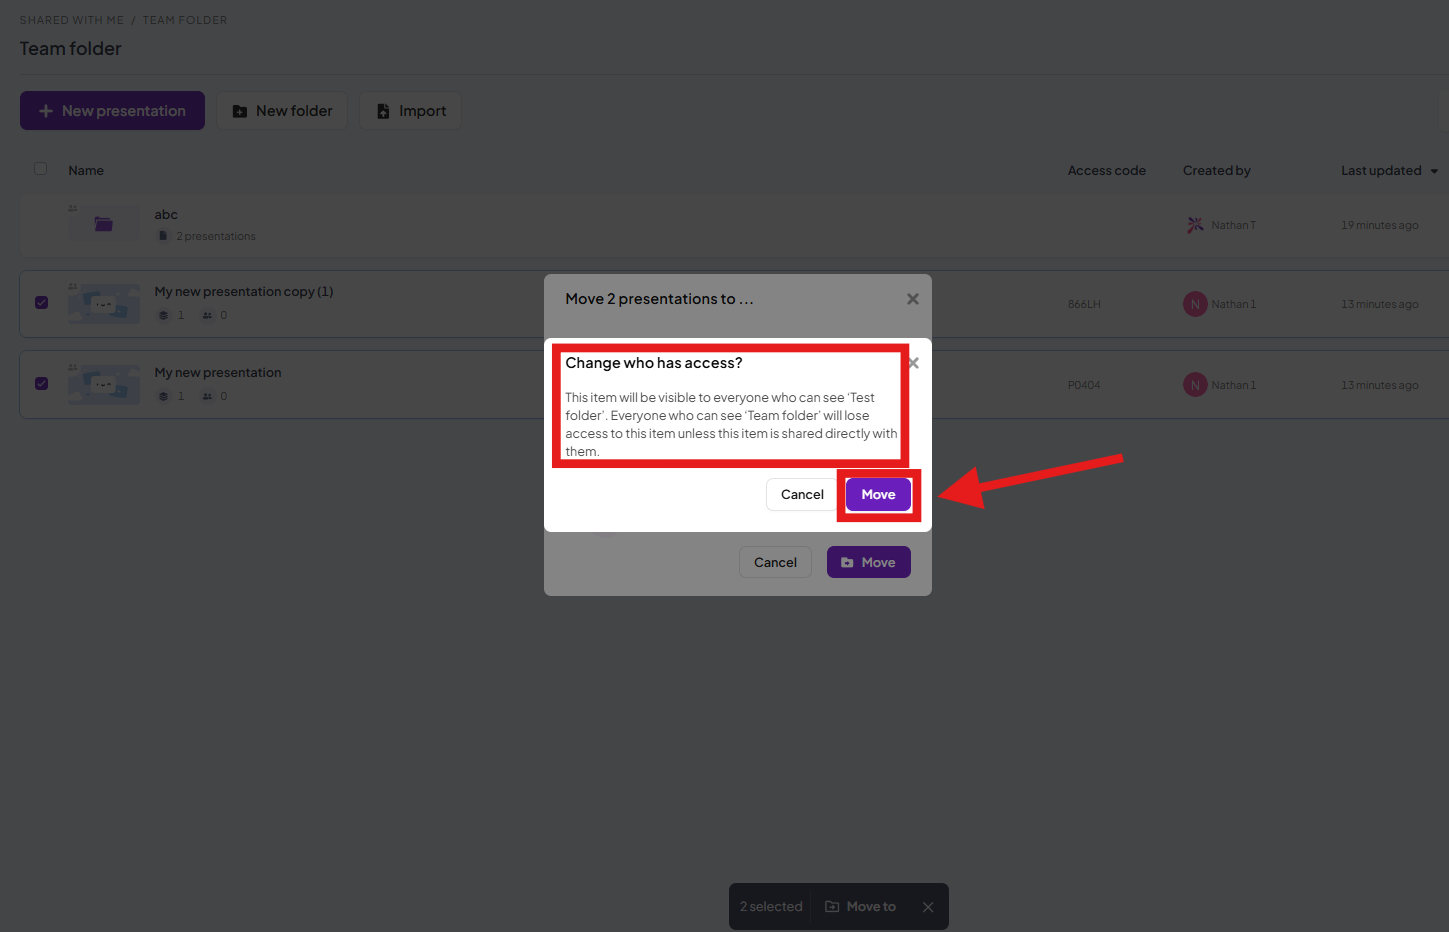Click Nathan T avatar in abc row
Viewport: 1449px width, 932px height.
pyautogui.click(x=1195, y=225)
